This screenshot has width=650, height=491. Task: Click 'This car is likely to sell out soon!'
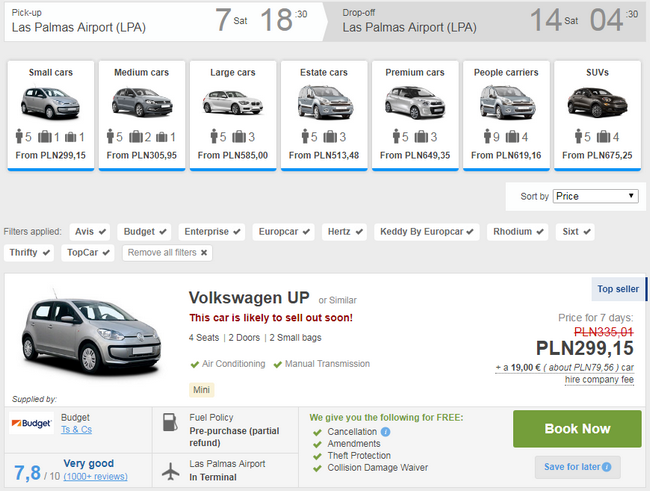271,318
